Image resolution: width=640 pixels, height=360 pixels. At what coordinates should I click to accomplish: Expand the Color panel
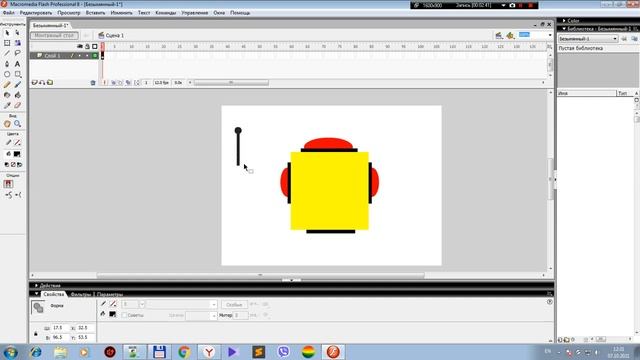pos(564,20)
